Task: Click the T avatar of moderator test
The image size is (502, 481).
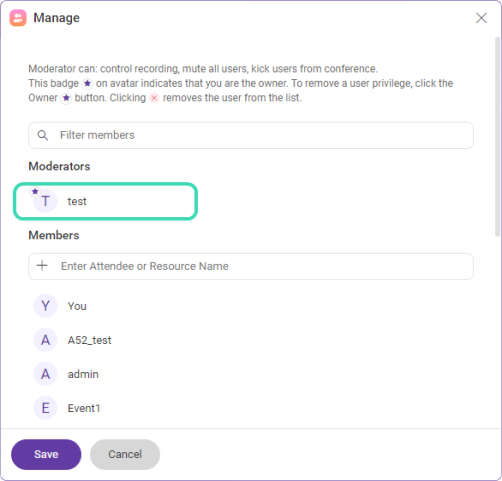Action: (45, 201)
